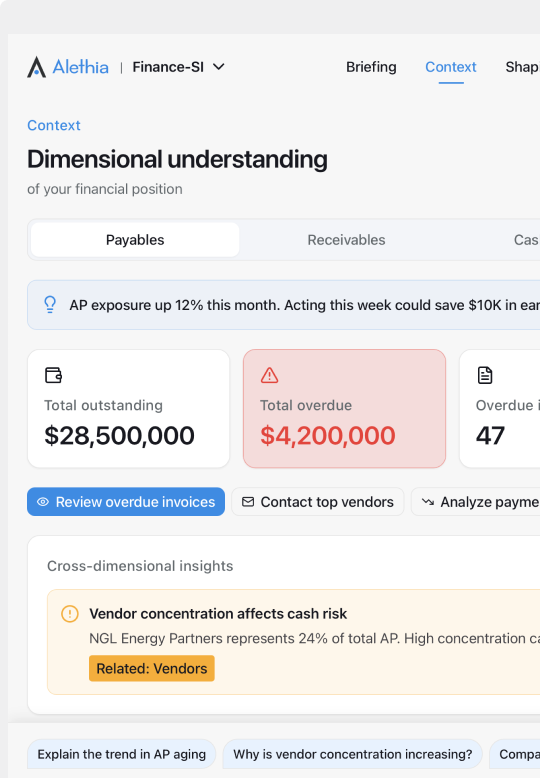Click the envelope icon beside Contact top vendors
The width and height of the screenshot is (540, 778).
(248, 502)
